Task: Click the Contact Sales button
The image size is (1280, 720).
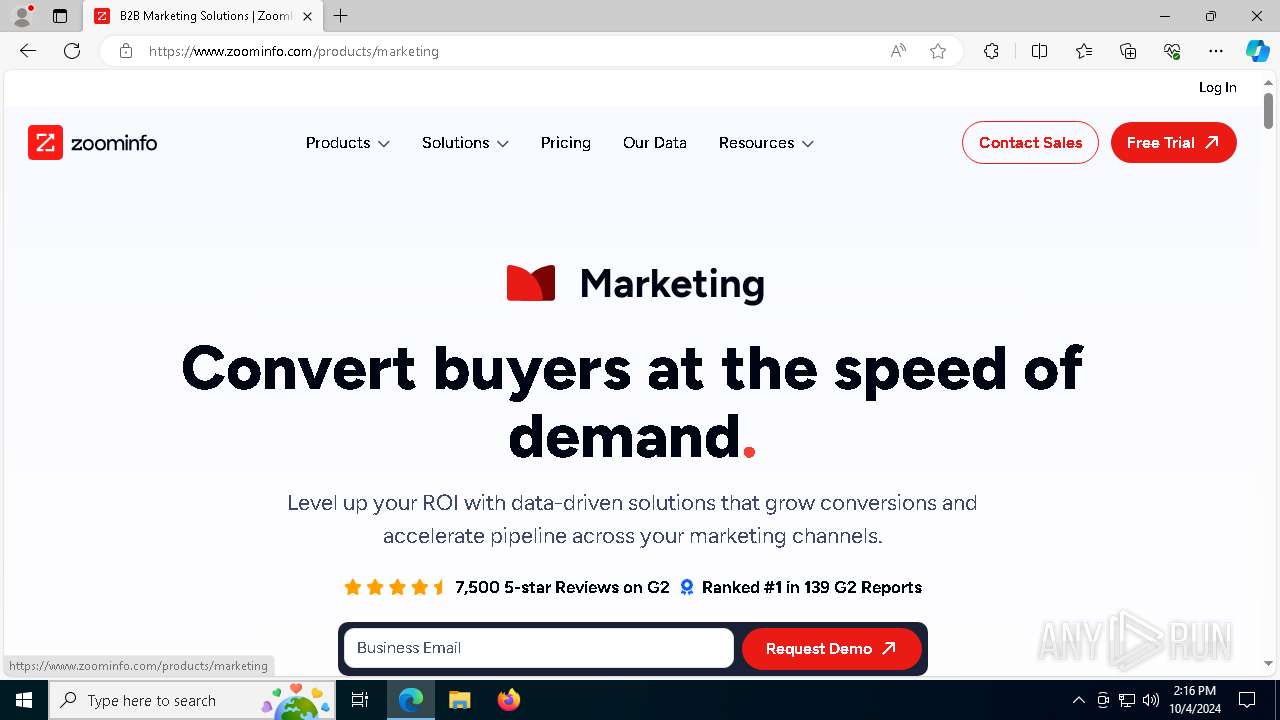Action: click(x=1030, y=143)
